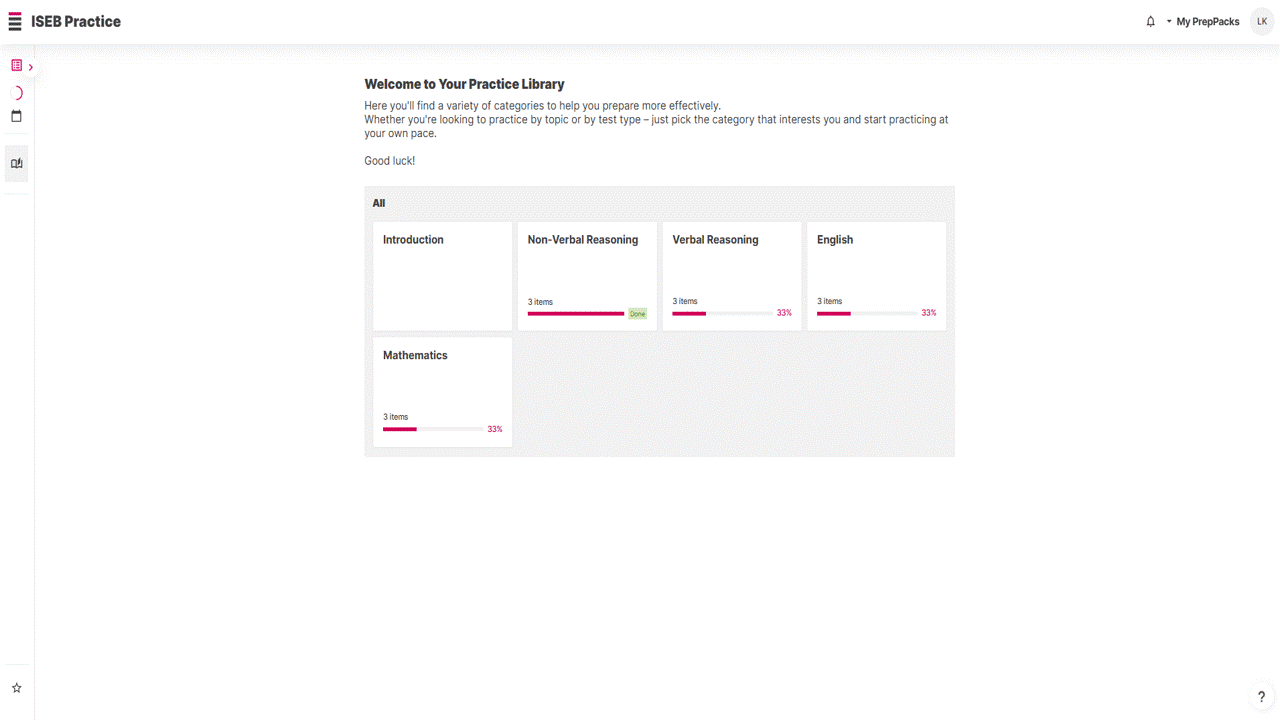Click the ISEB Practice logo title
The image size is (1280, 720).
[76, 22]
